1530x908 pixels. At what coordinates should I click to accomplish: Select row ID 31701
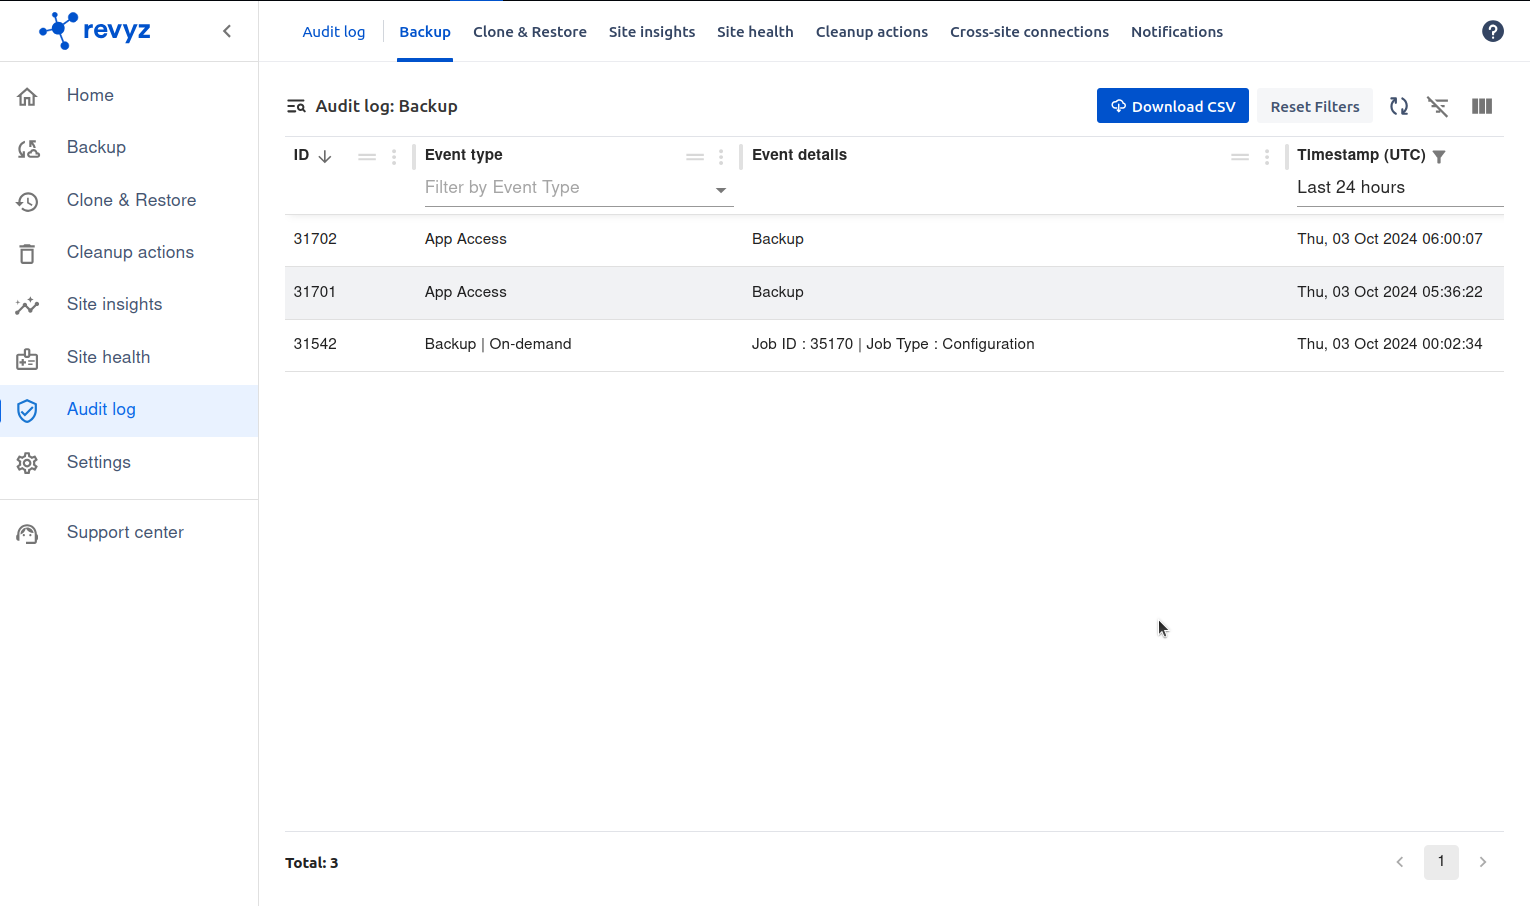[x=315, y=292]
